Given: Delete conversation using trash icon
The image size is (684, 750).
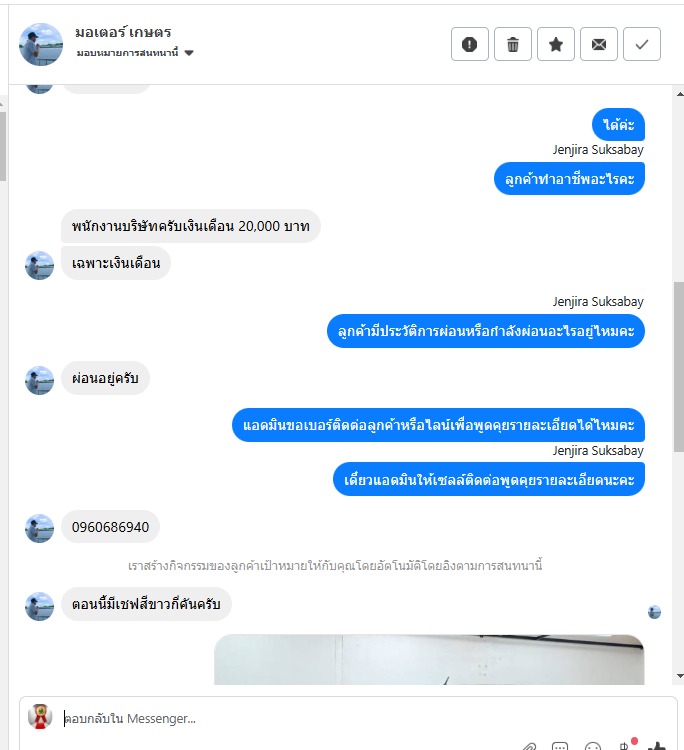Looking at the screenshot, I should tap(512, 44).
